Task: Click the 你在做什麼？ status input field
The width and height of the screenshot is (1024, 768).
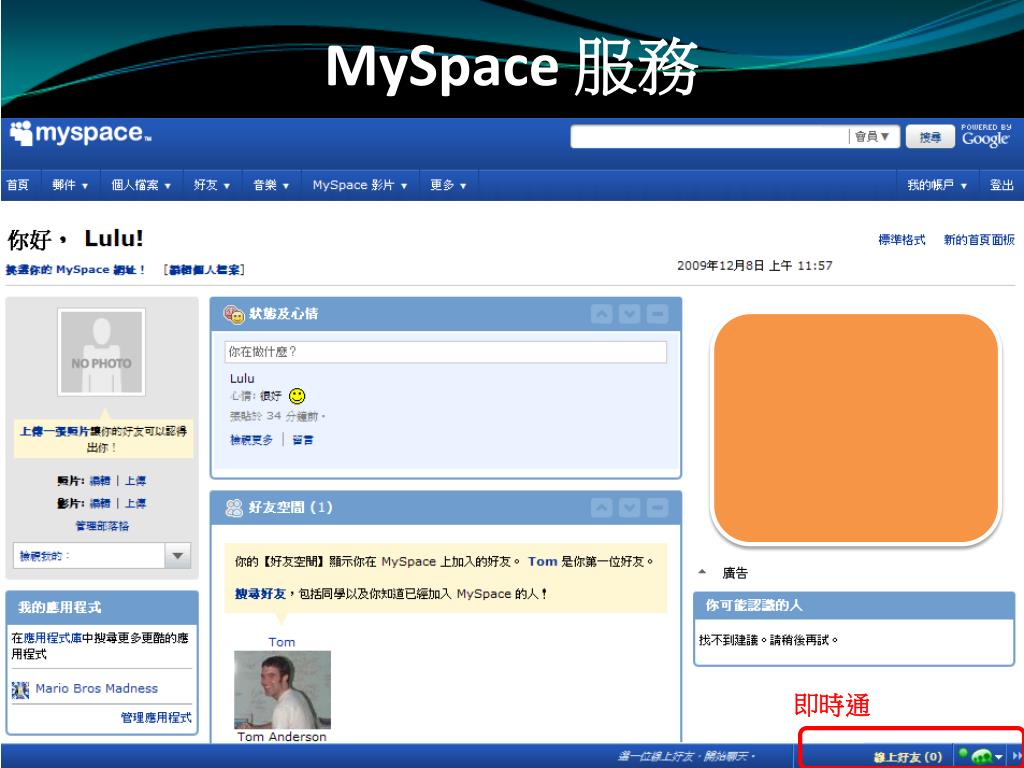Action: [446, 352]
